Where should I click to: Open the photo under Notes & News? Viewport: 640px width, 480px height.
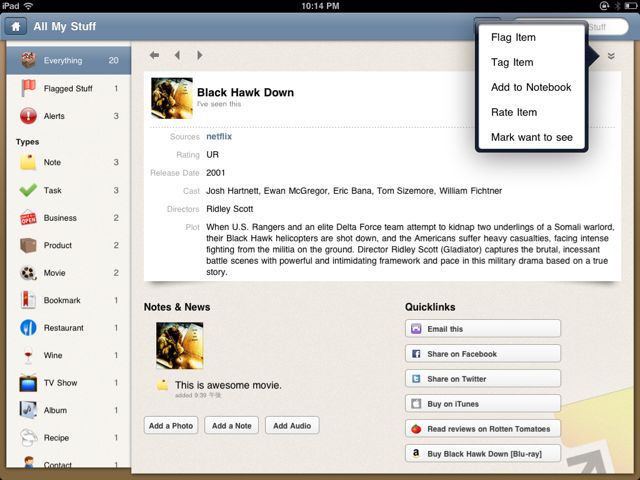tap(180, 345)
